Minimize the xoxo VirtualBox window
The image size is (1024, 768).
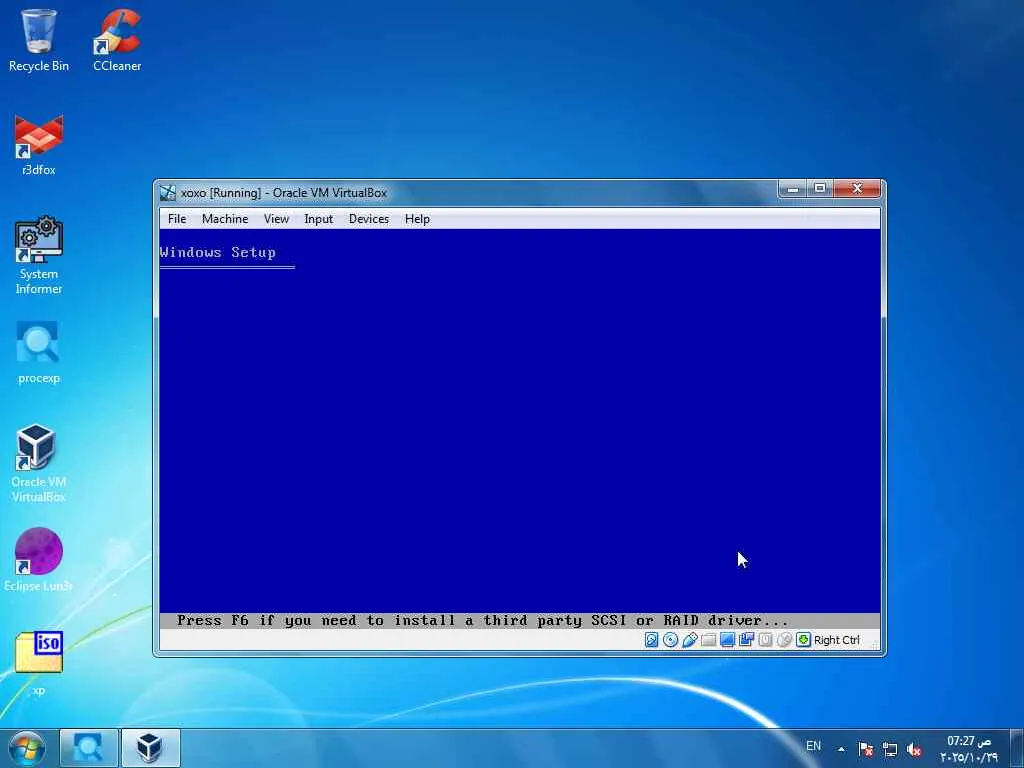click(793, 189)
